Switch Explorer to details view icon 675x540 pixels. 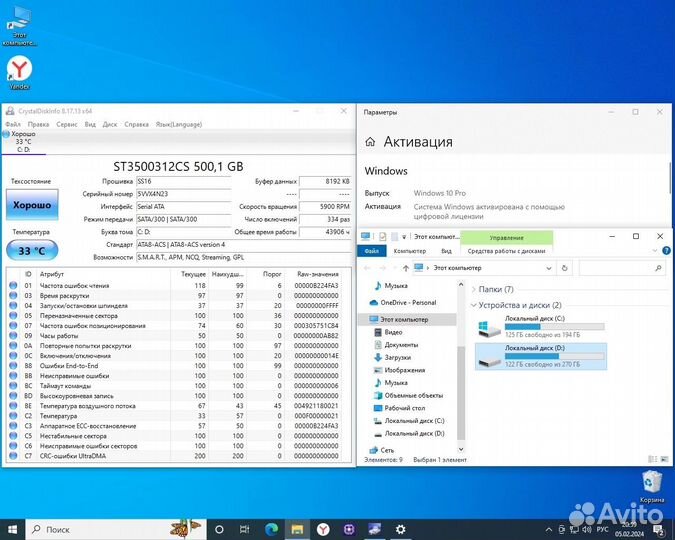coord(653,459)
